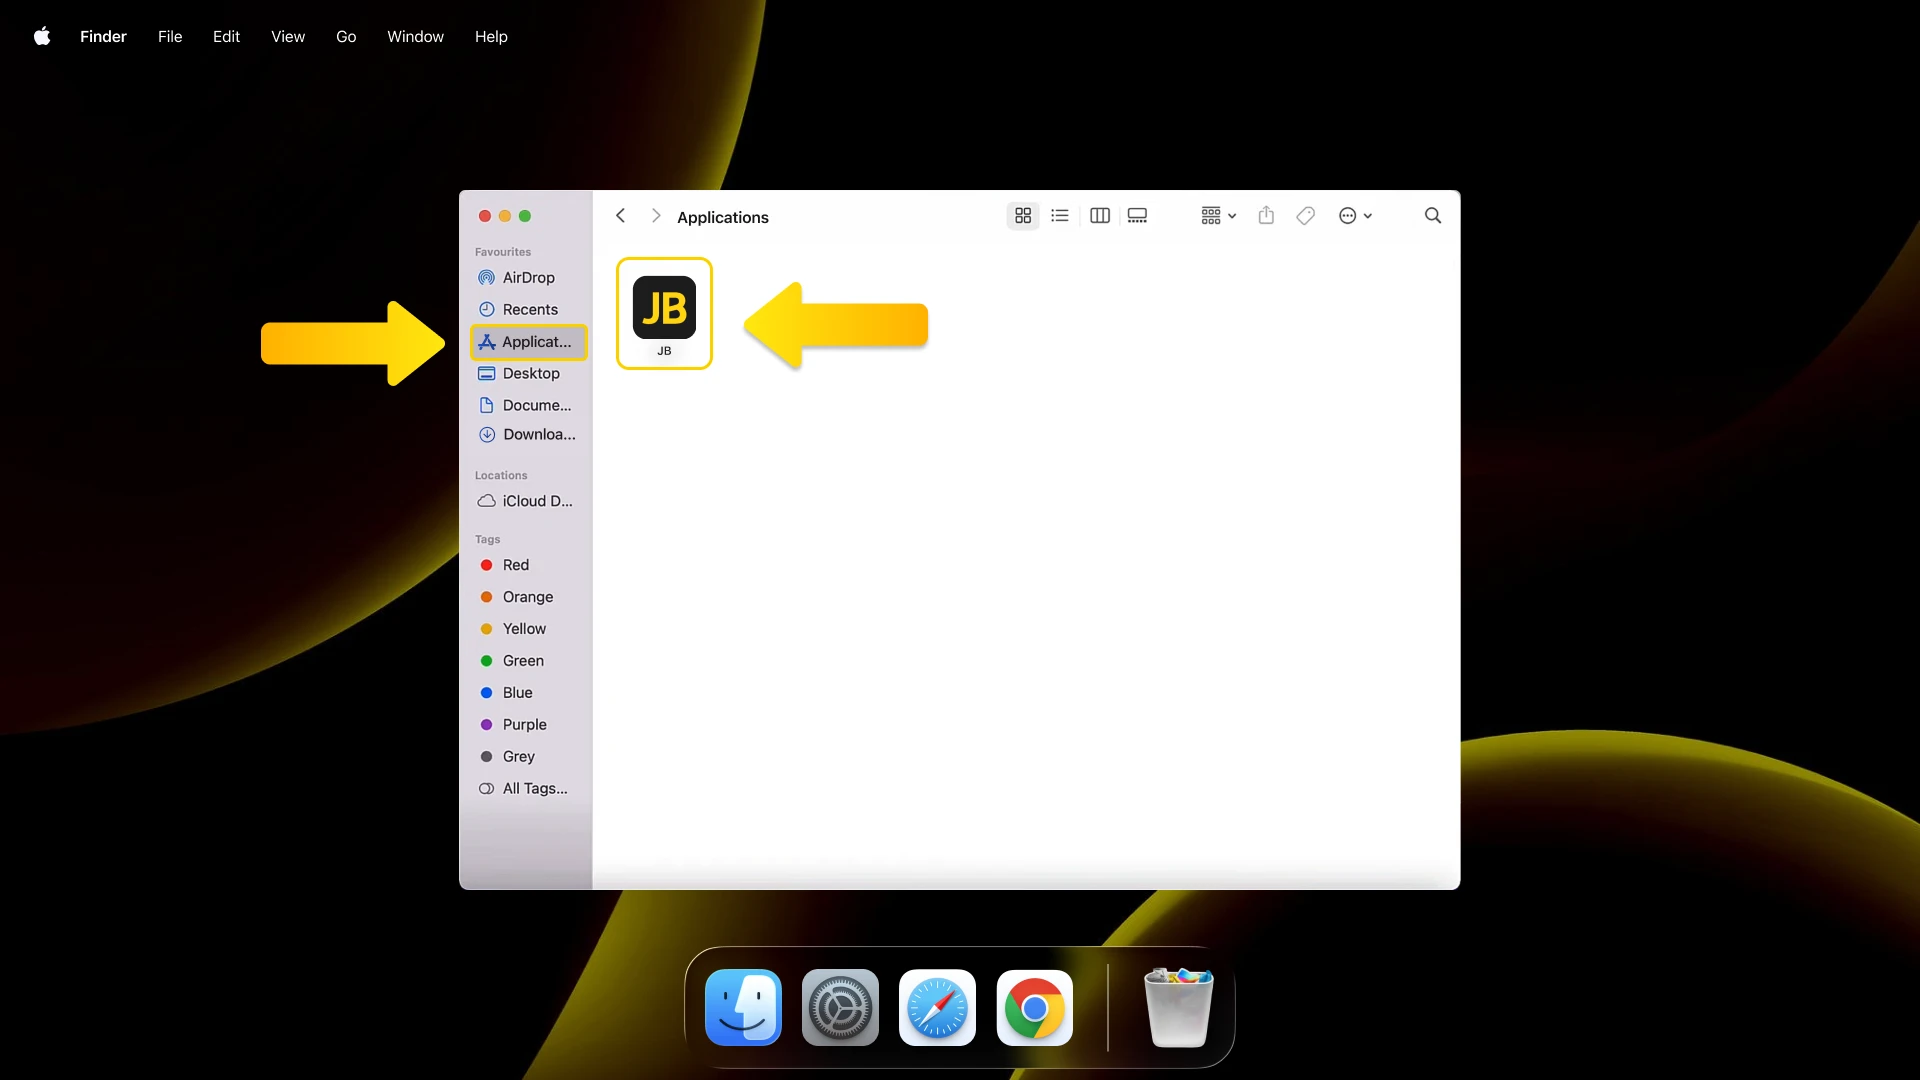Select the Purple tag in sidebar
This screenshot has width=1920, height=1080.
(524, 724)
